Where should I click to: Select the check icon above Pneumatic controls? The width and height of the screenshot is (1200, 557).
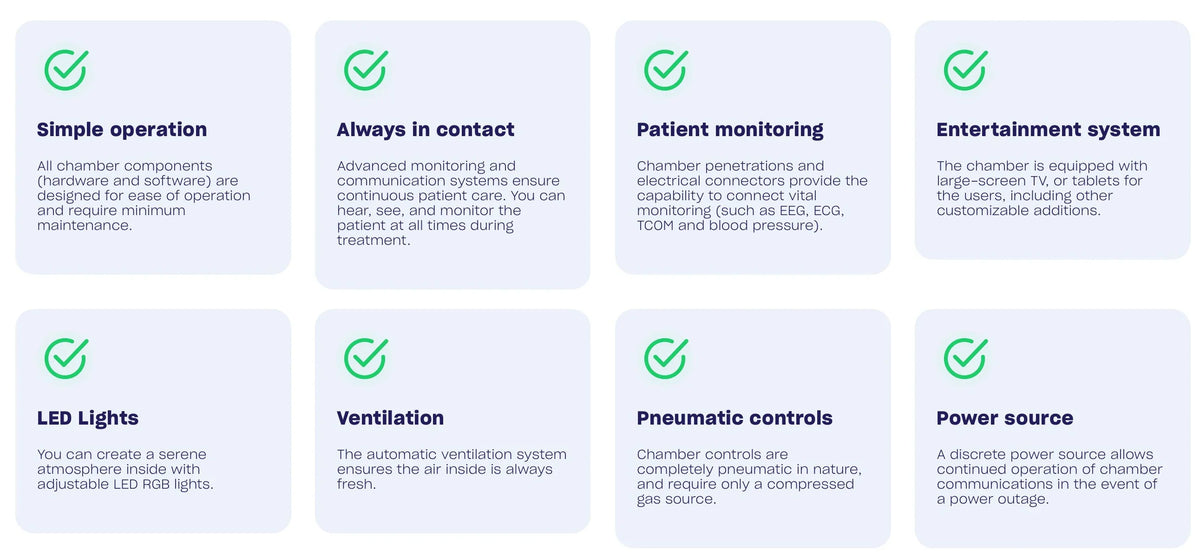666,358
